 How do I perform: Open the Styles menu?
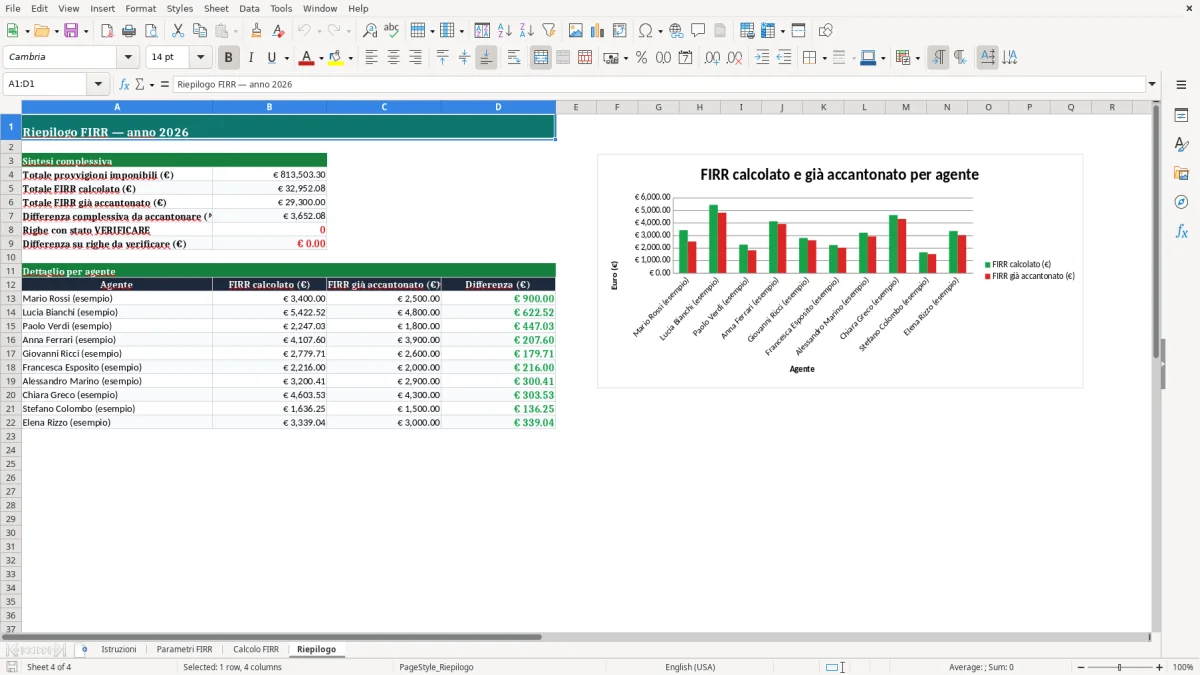tap(180, 8)
